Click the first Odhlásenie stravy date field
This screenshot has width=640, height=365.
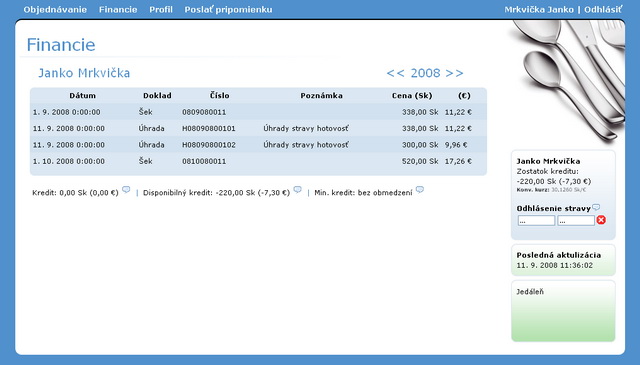click(x=536, y=220)
